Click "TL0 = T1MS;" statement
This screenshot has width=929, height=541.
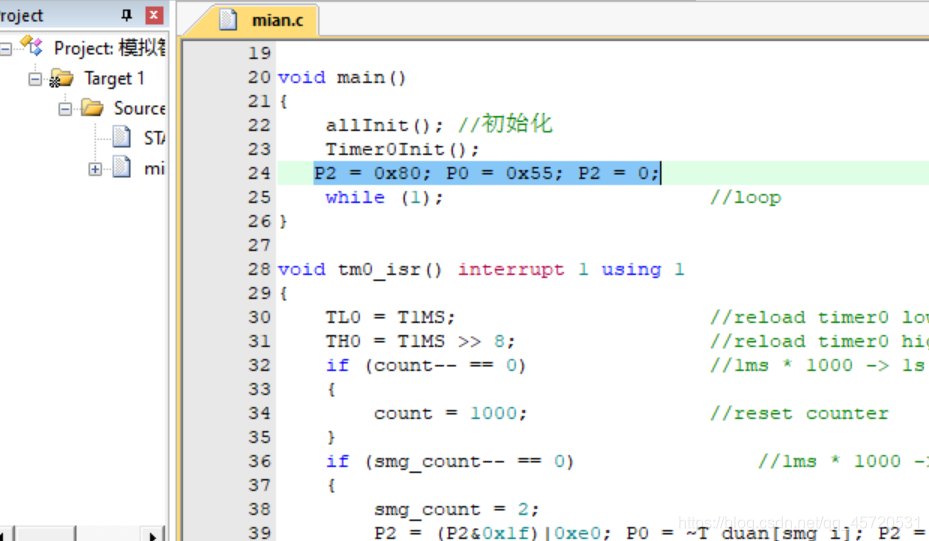[x=390, y=318]
